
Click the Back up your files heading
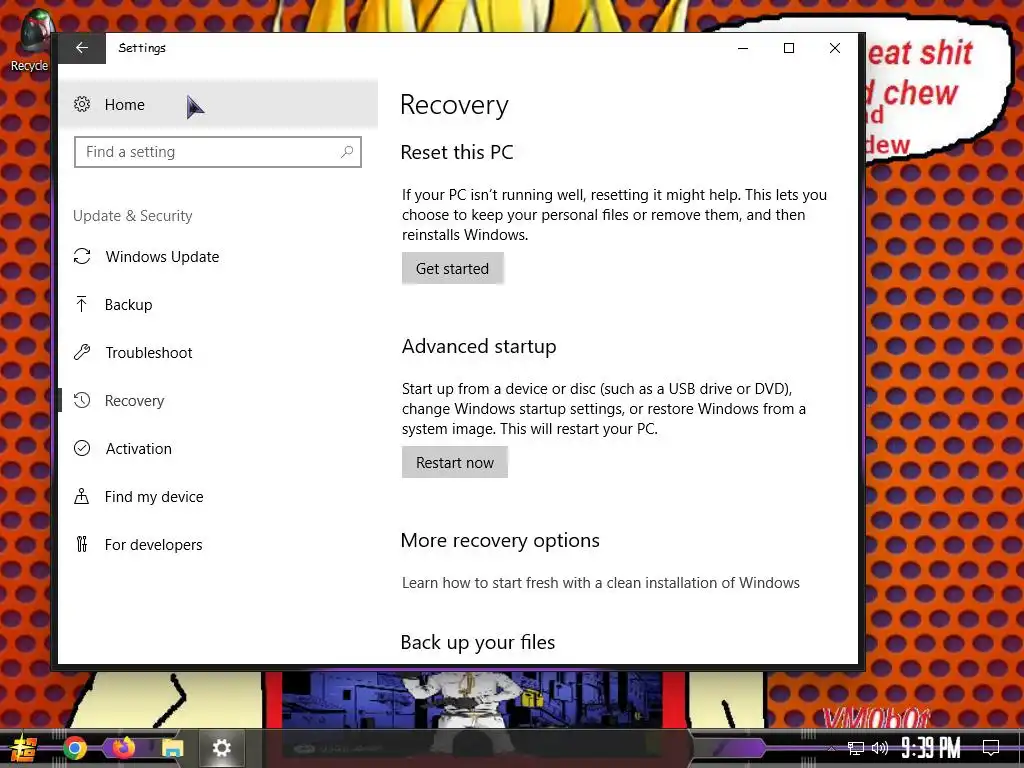pos(478,643)
